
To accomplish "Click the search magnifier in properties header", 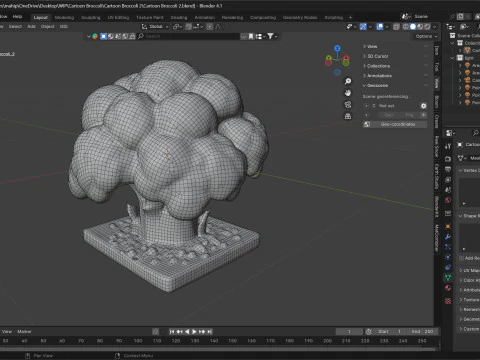I will [x=475, y=133].
